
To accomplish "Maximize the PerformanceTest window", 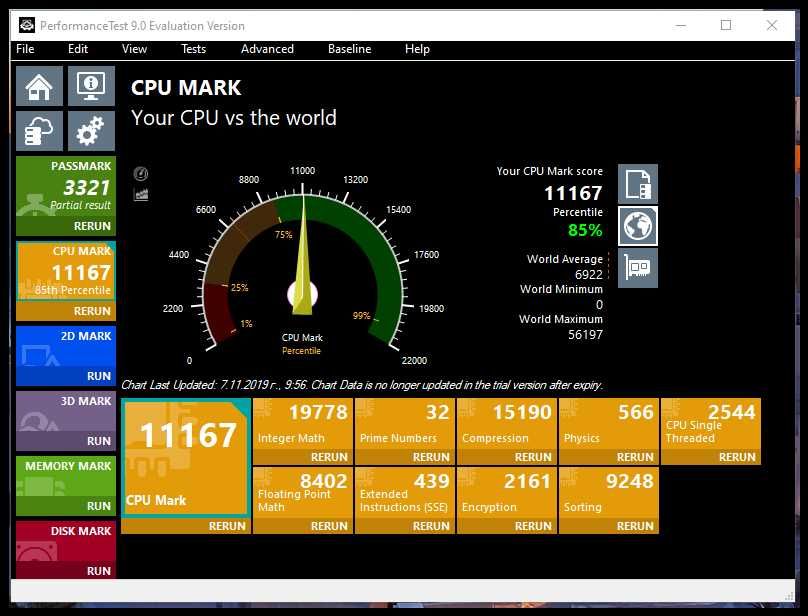I will [x=726, y=25].
